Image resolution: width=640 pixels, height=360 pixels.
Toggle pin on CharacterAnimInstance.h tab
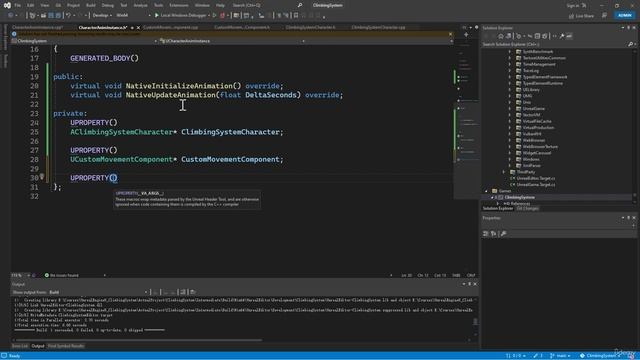(132, 28)
